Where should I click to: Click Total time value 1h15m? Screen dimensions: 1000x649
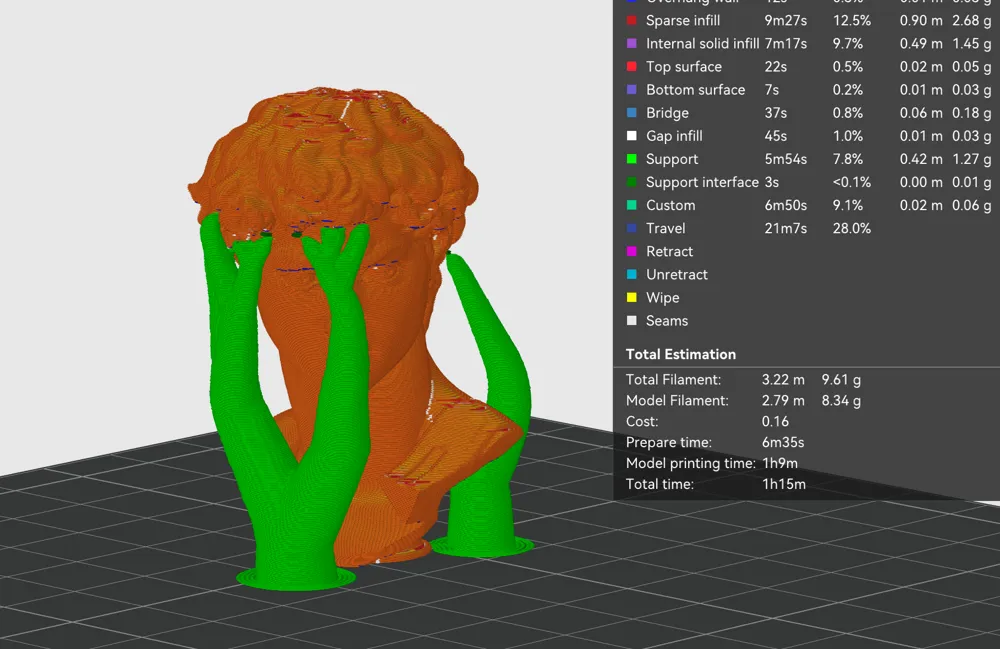[784, 485]
